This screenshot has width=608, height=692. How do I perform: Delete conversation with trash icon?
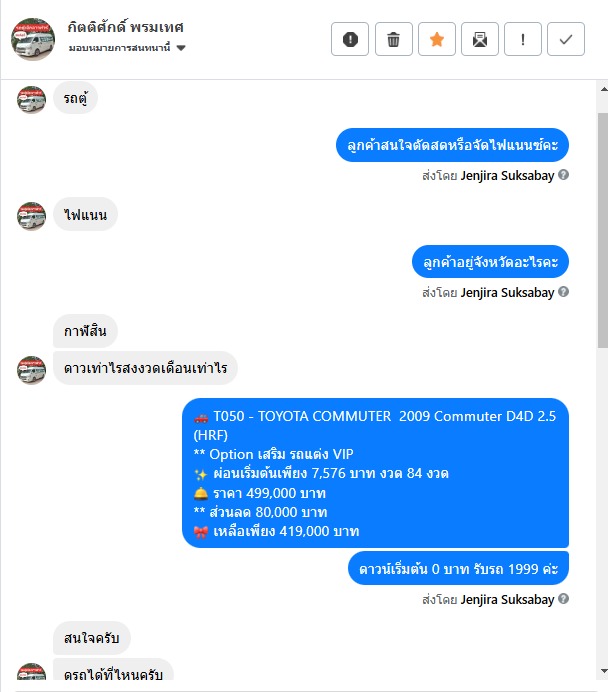tap(394, 39)
